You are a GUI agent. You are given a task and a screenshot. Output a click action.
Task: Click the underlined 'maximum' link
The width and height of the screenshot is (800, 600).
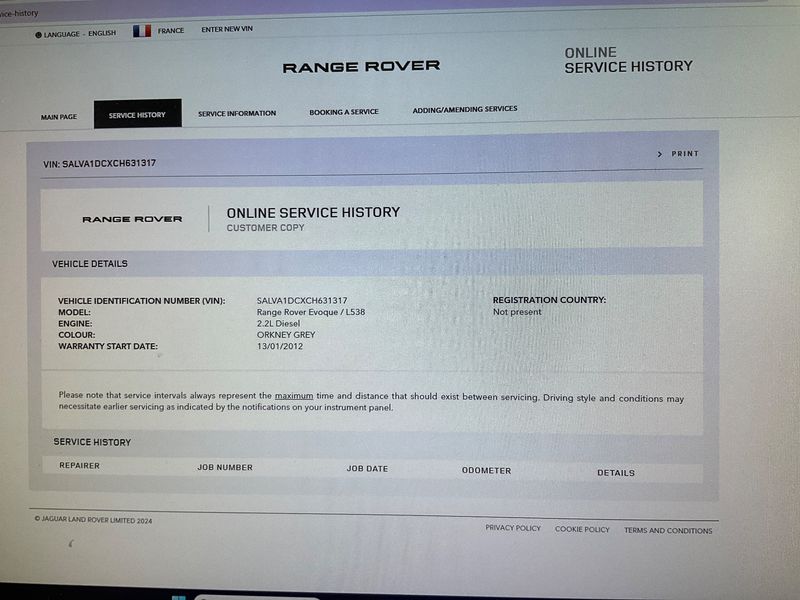click(x=294, y=396)
